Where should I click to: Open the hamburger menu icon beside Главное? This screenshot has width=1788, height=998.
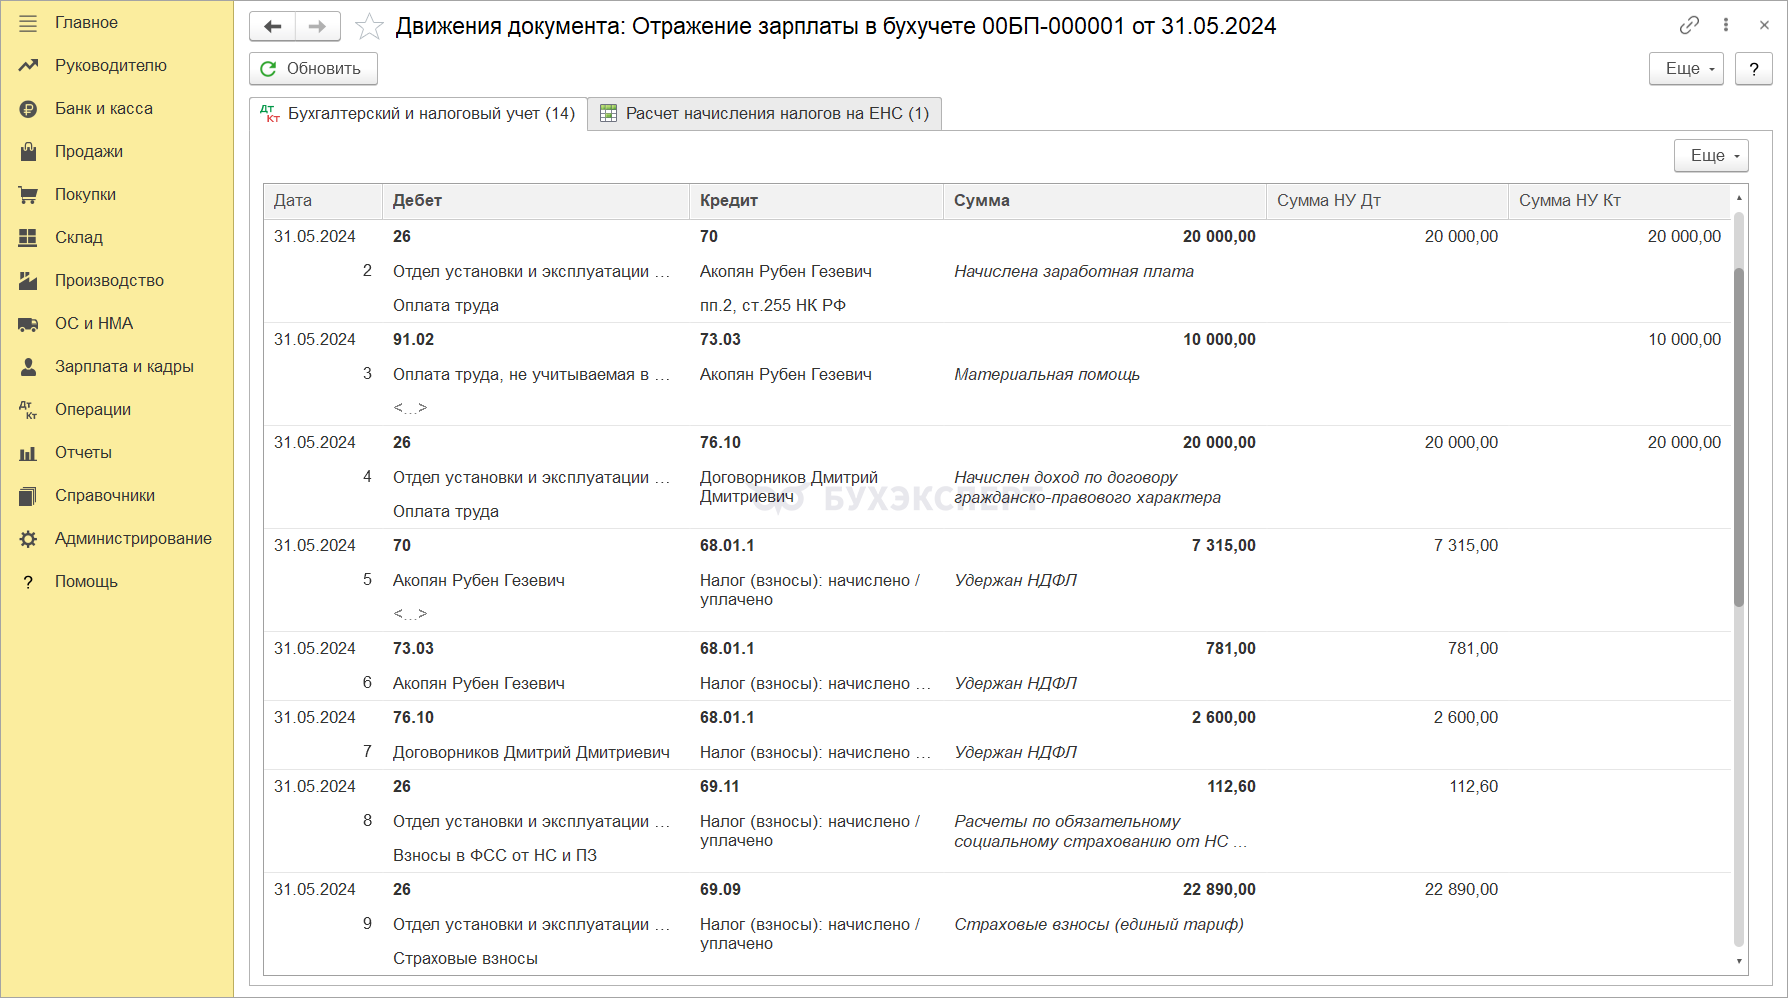tap(28, 23)
